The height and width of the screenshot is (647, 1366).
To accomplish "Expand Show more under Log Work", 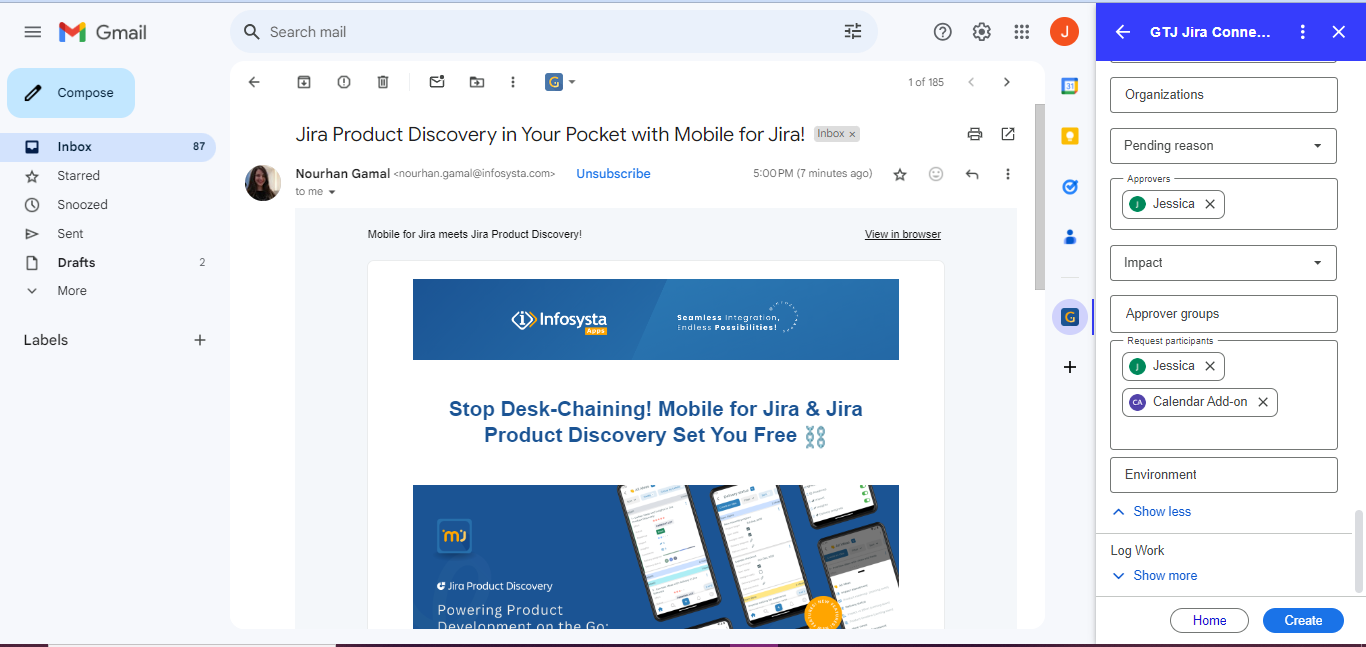I will coord(1164,576).
